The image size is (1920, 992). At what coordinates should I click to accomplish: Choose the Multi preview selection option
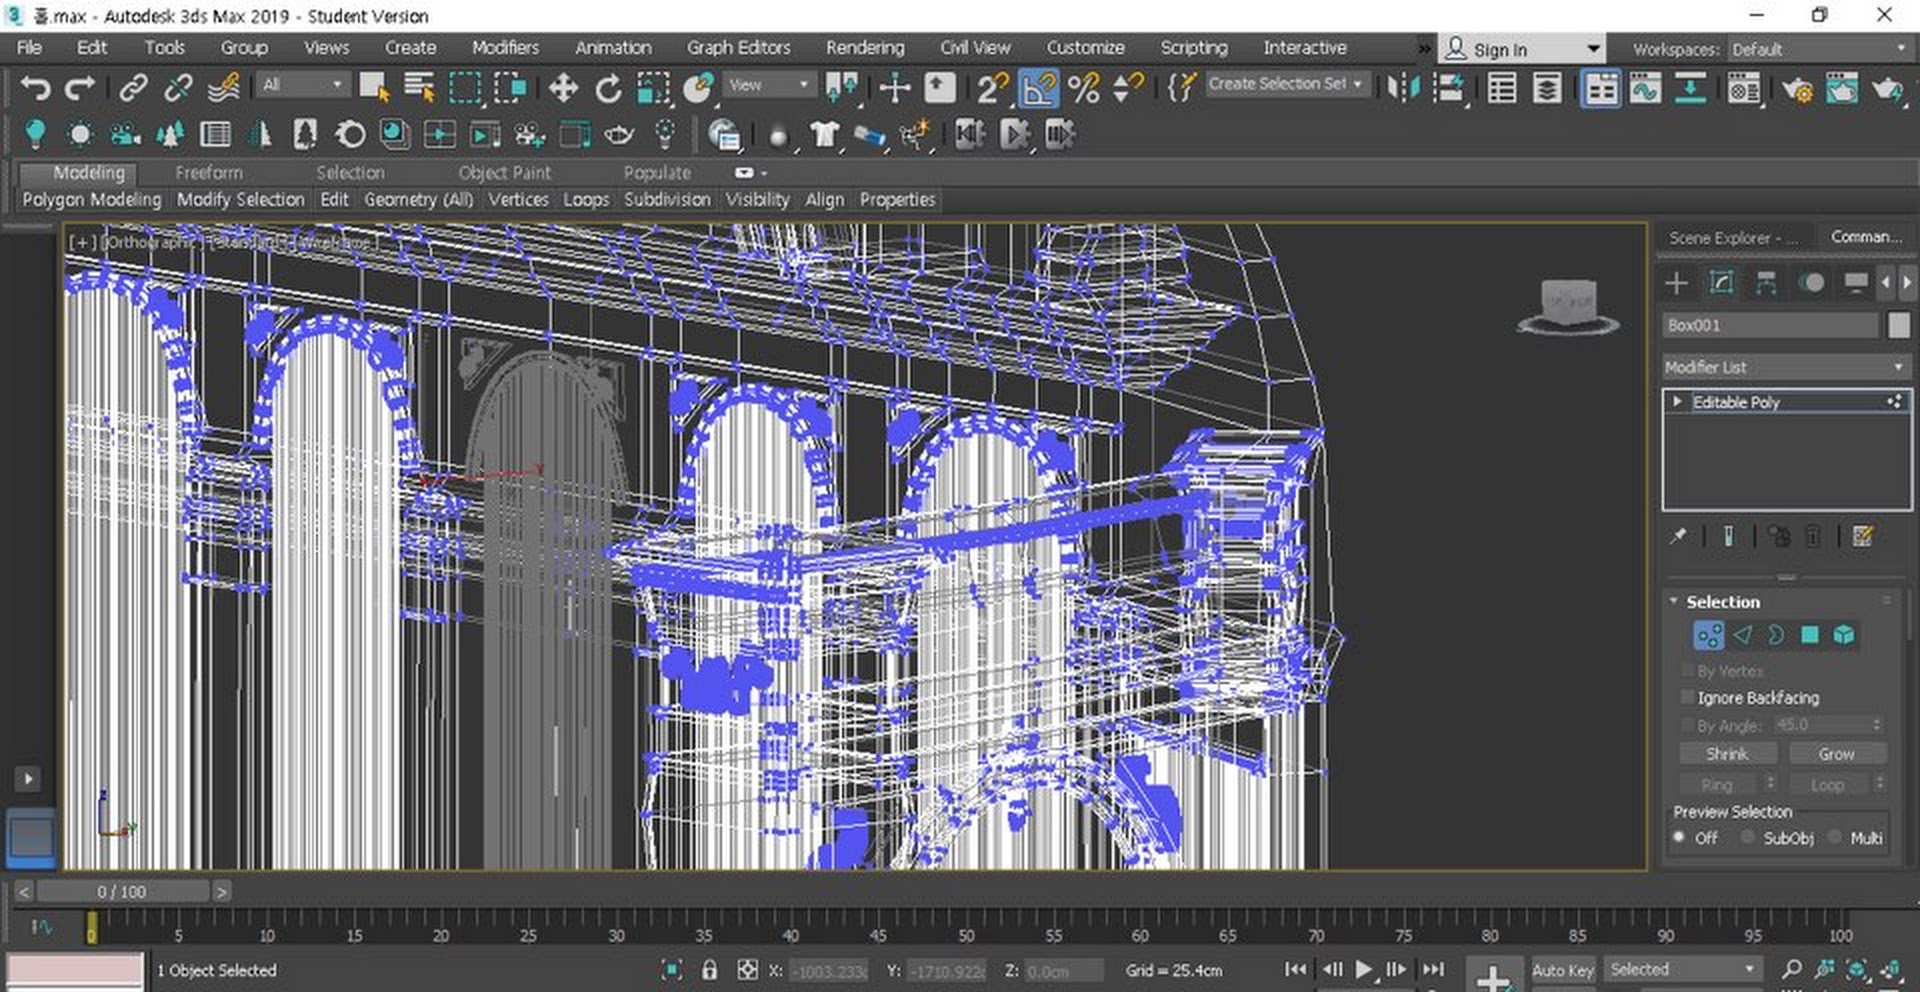point(1834,838)
